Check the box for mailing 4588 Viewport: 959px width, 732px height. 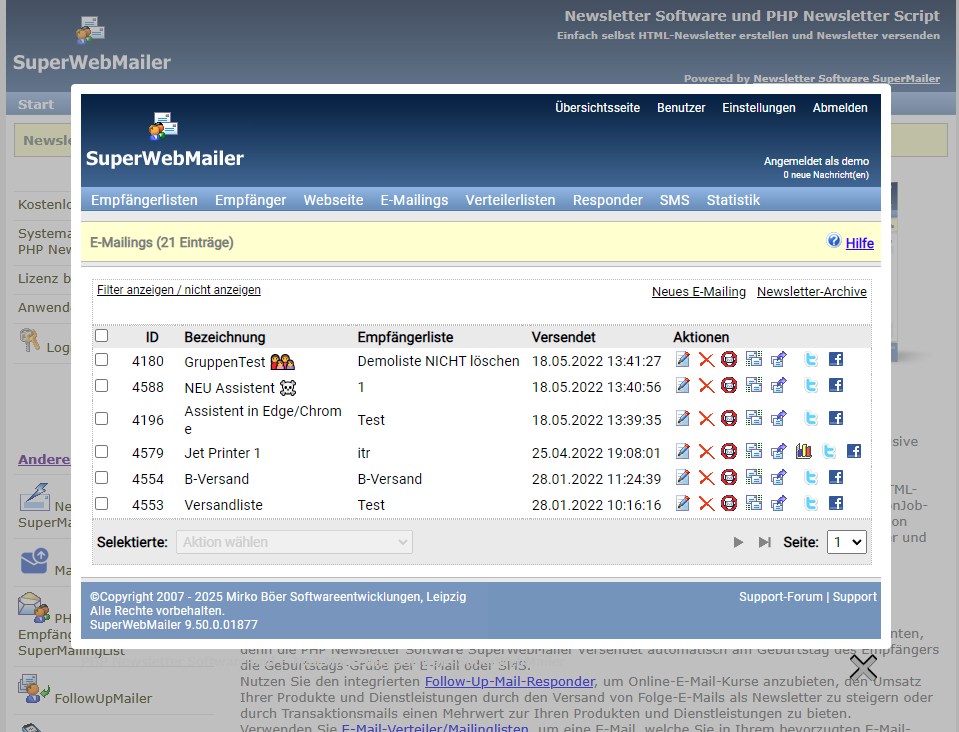(x=102, y=385)
